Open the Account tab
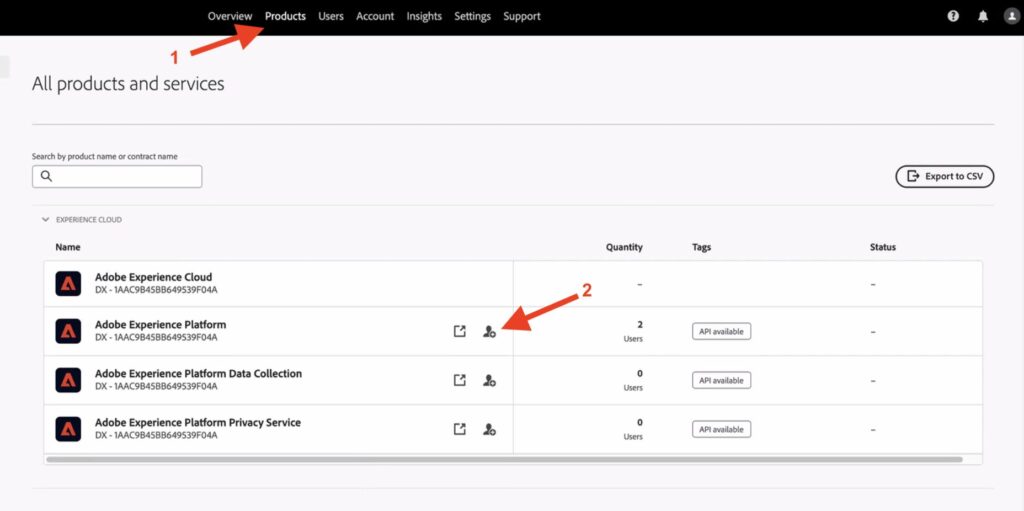Screen dimensions: 1024x511 pos(375,16)
